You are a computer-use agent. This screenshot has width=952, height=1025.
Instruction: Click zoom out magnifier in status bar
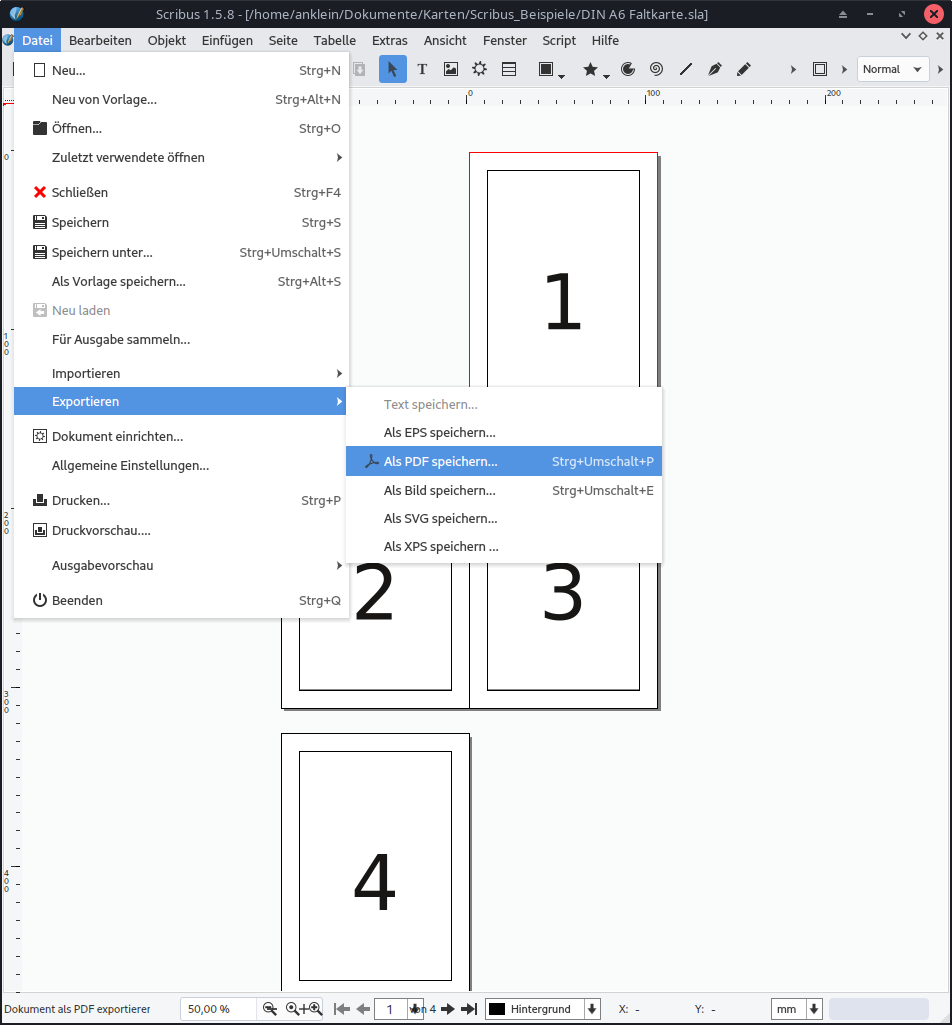point(270,1009)
